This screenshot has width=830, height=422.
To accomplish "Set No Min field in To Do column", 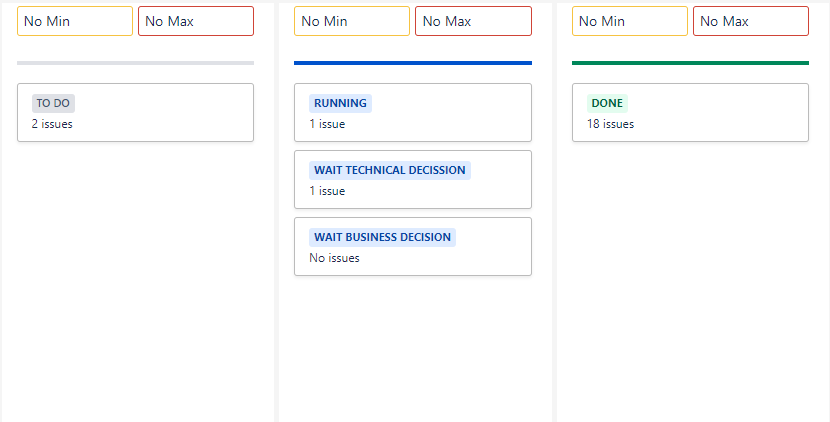I will [x=75, y=21].
